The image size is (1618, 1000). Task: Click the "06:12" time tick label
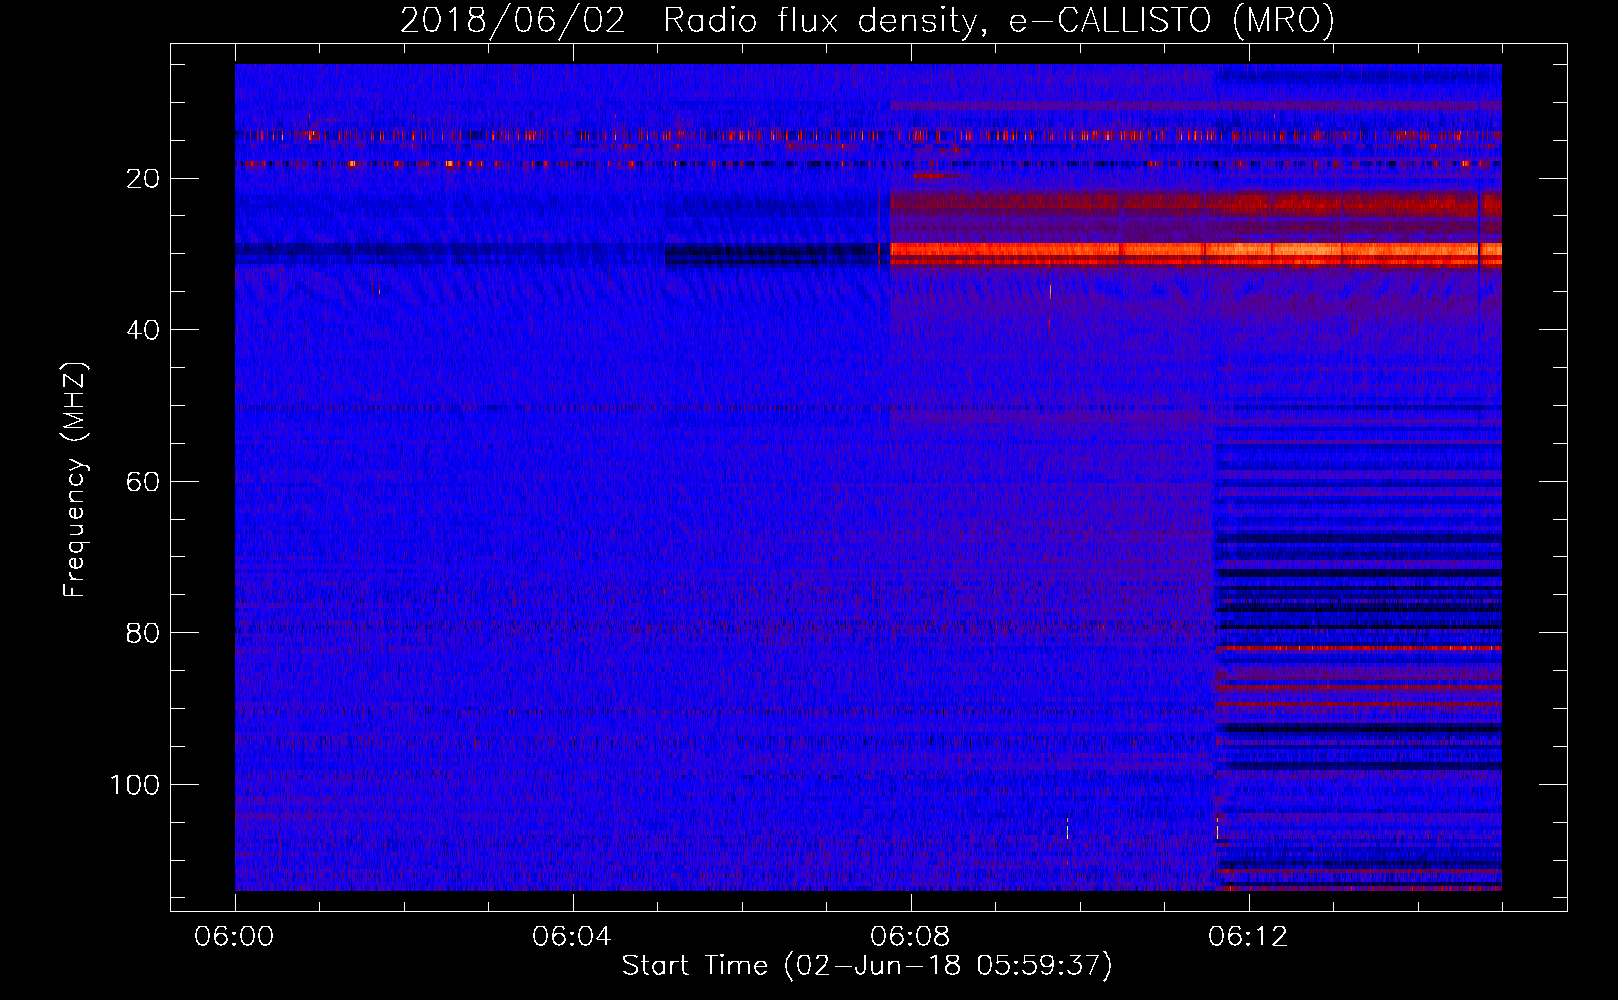[x=1248, y=937]
